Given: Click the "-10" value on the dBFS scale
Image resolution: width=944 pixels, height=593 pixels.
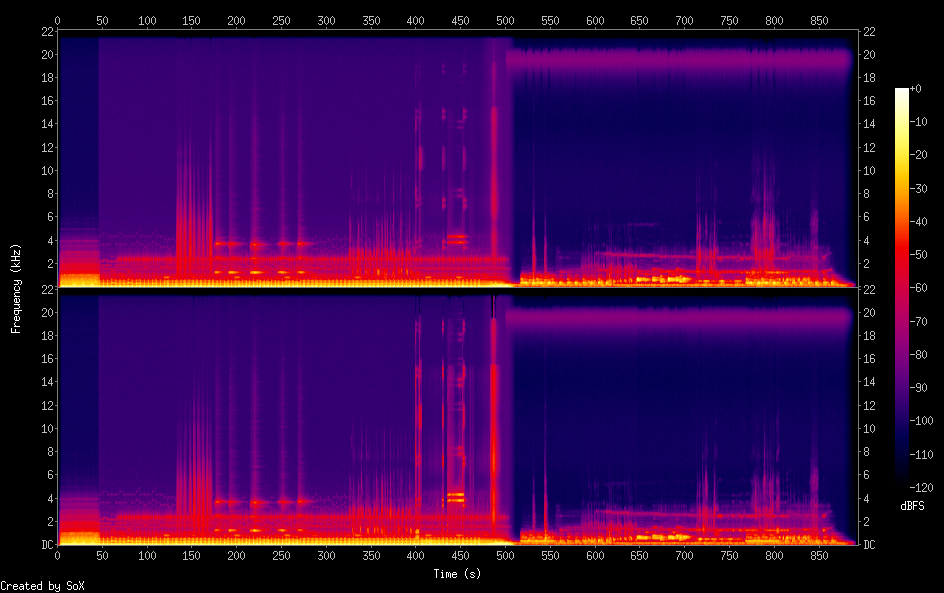Looking at the screenshot, I should 918,122.
